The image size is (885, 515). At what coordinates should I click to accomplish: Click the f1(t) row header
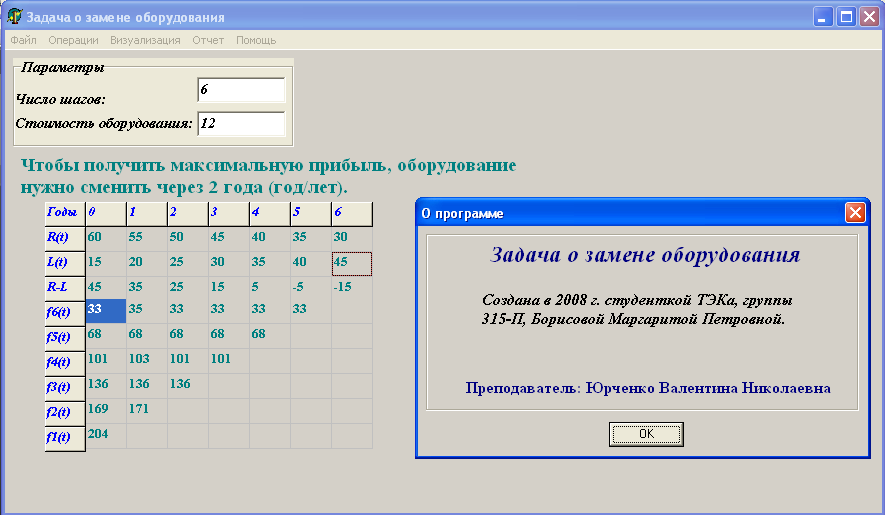point(65,438)
